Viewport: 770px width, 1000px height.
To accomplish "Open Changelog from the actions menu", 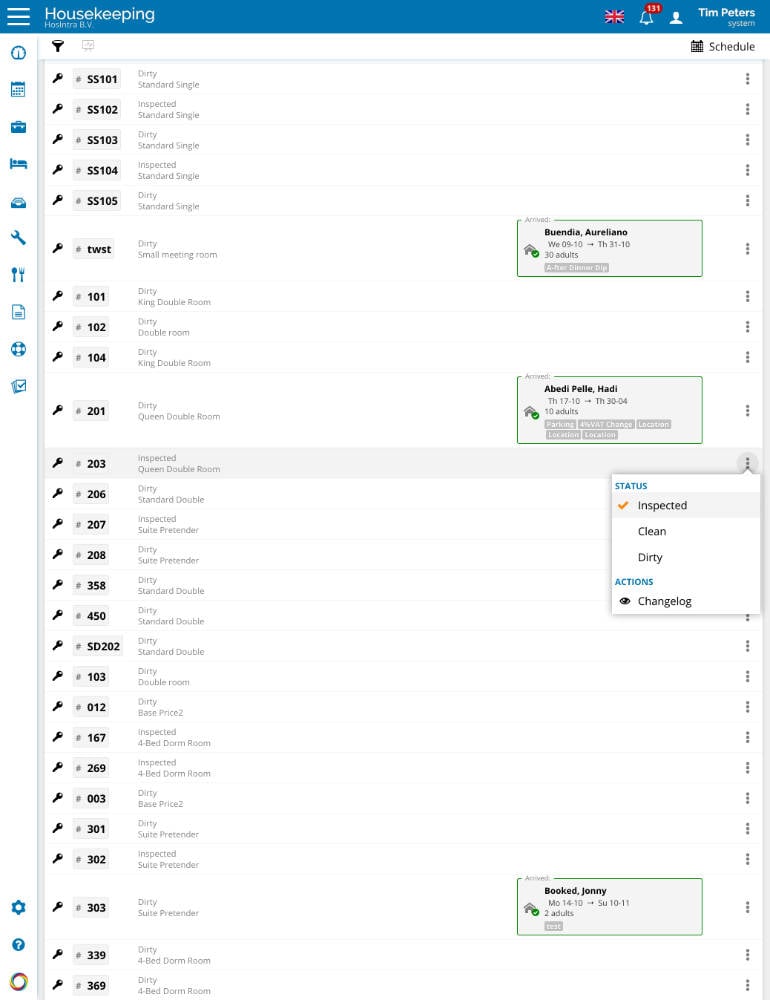I will pyautogui.click(x=664, y=602).
